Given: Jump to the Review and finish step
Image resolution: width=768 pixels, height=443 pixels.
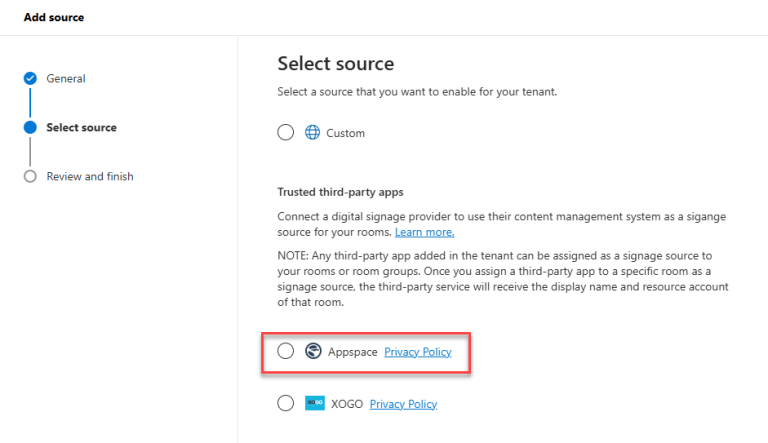Looking at the screenshot, I should 90,177.
